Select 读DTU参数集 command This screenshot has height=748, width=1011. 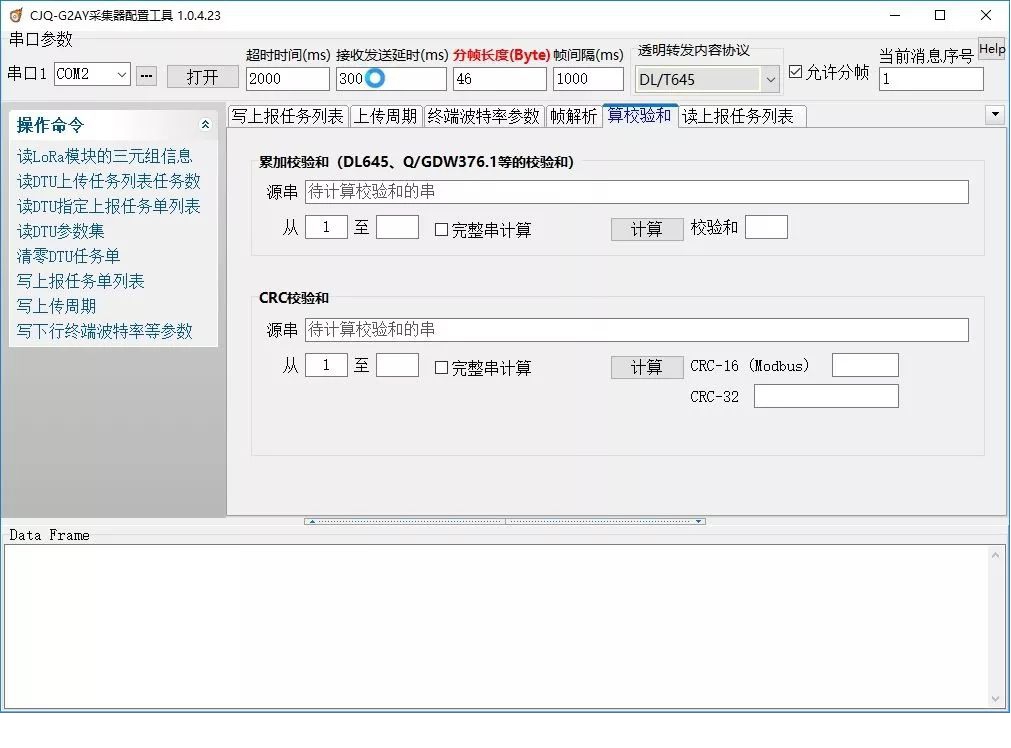tap(62, 231)
